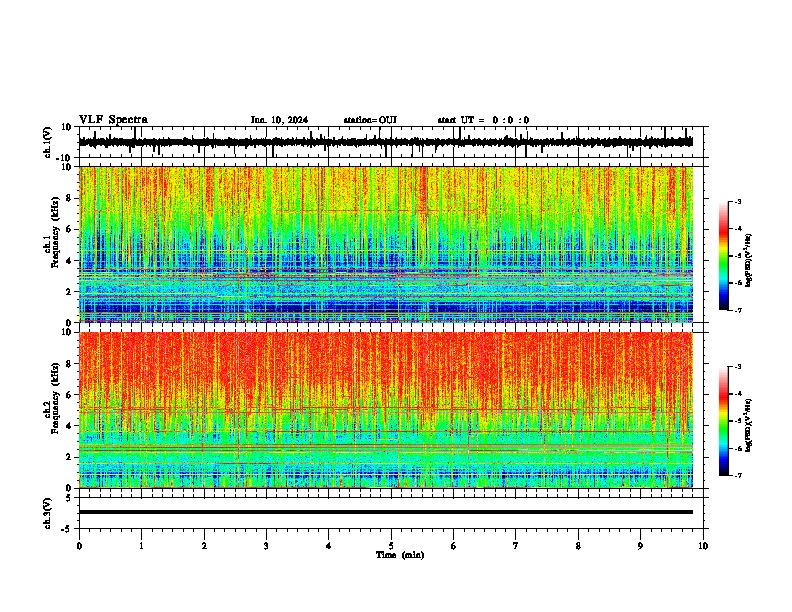
Task: Click the "VLF Spectra" title text
Action: coord(113,120)
